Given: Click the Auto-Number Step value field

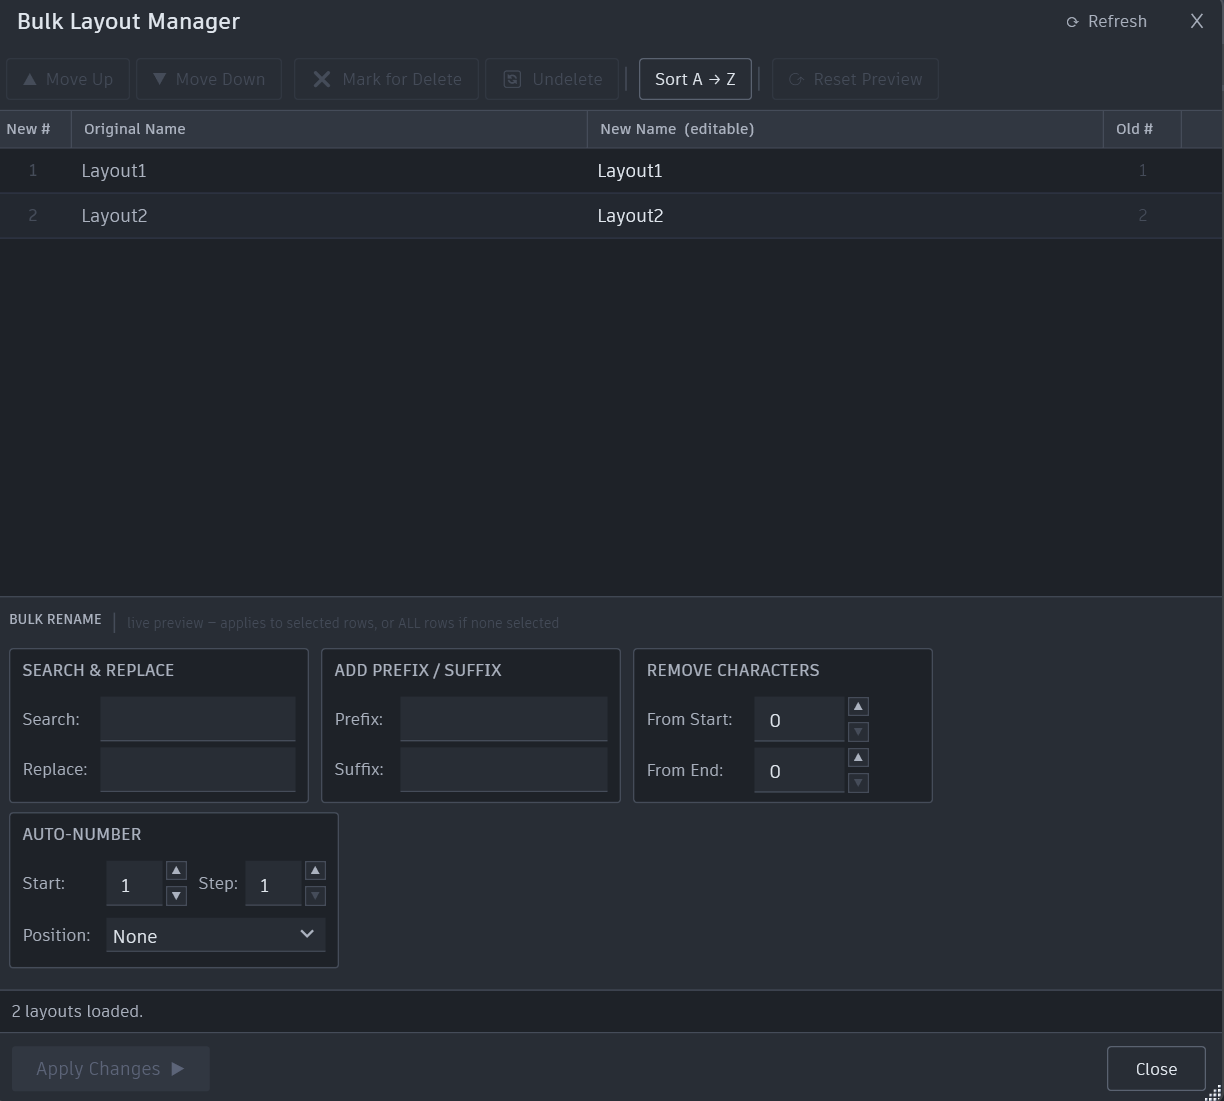Looking at the screenshot, I should 273,884.
